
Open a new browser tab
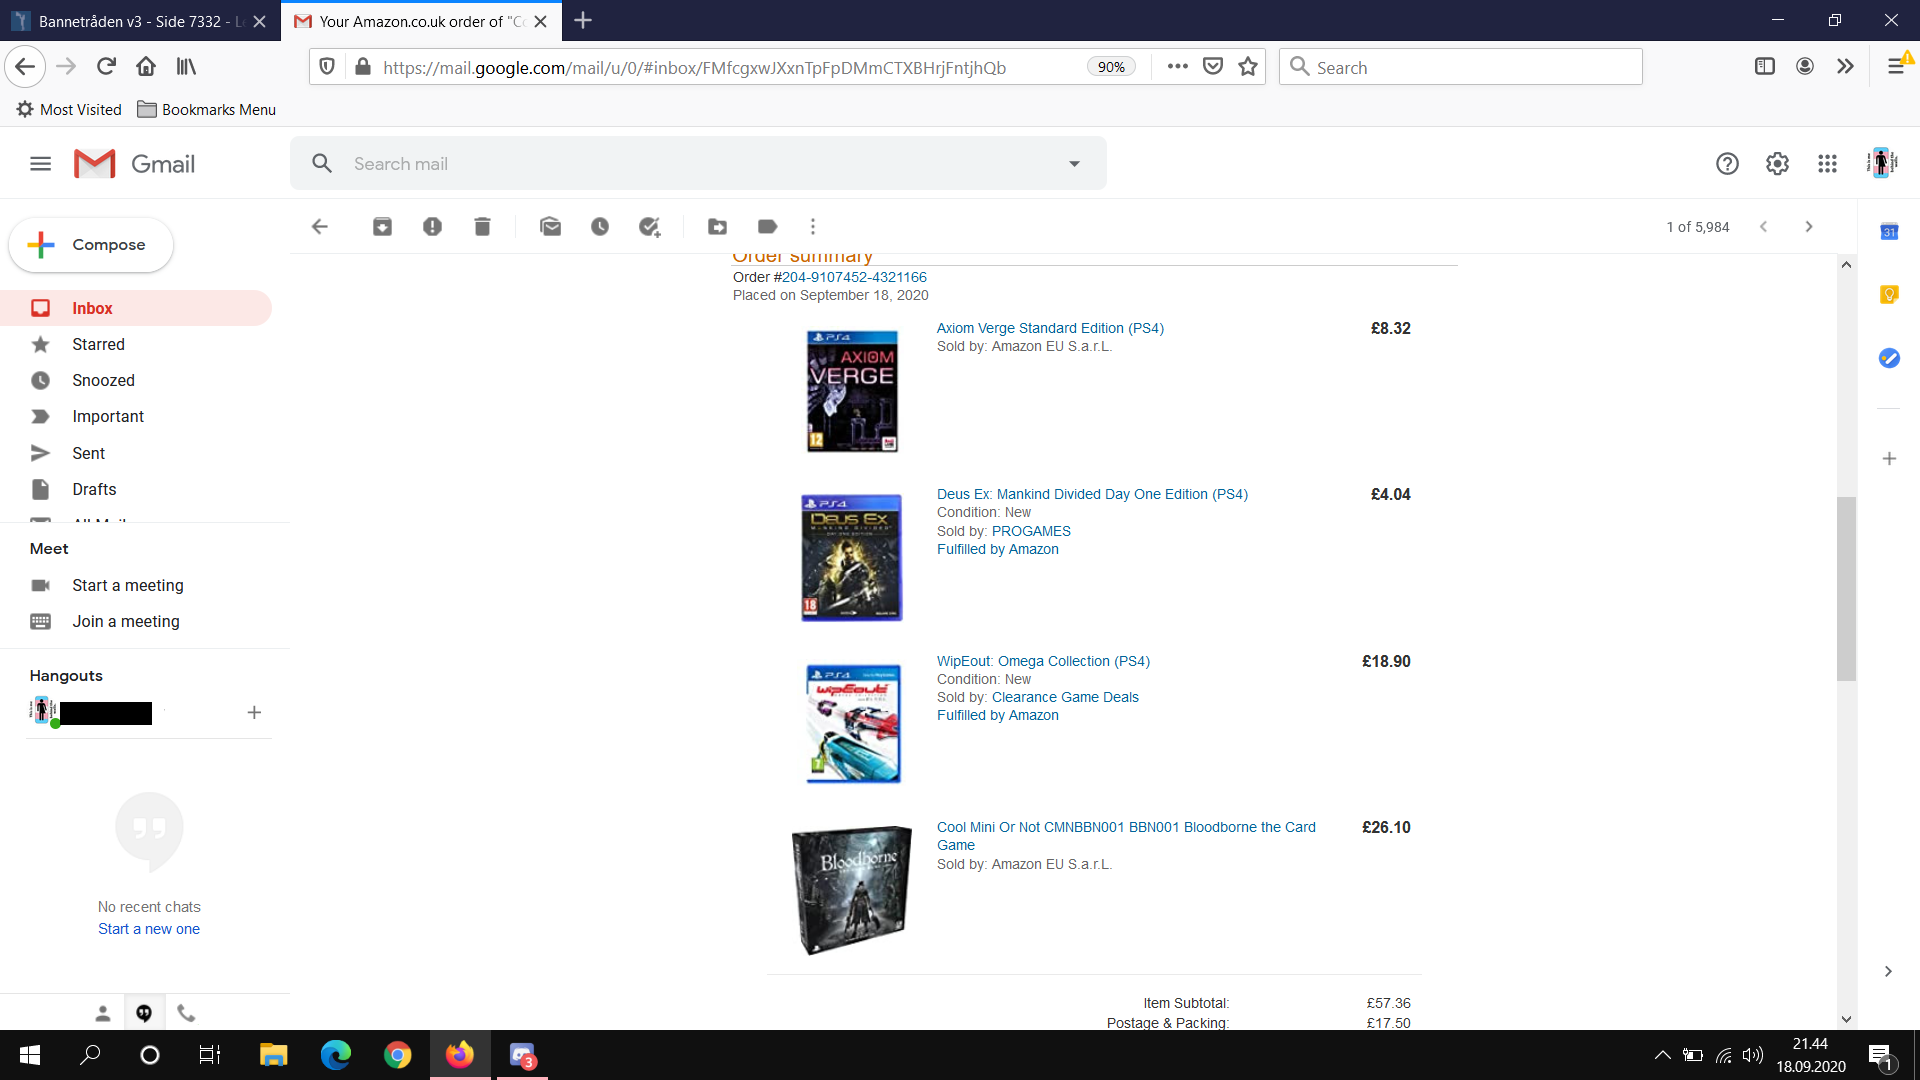click(583, 21)
